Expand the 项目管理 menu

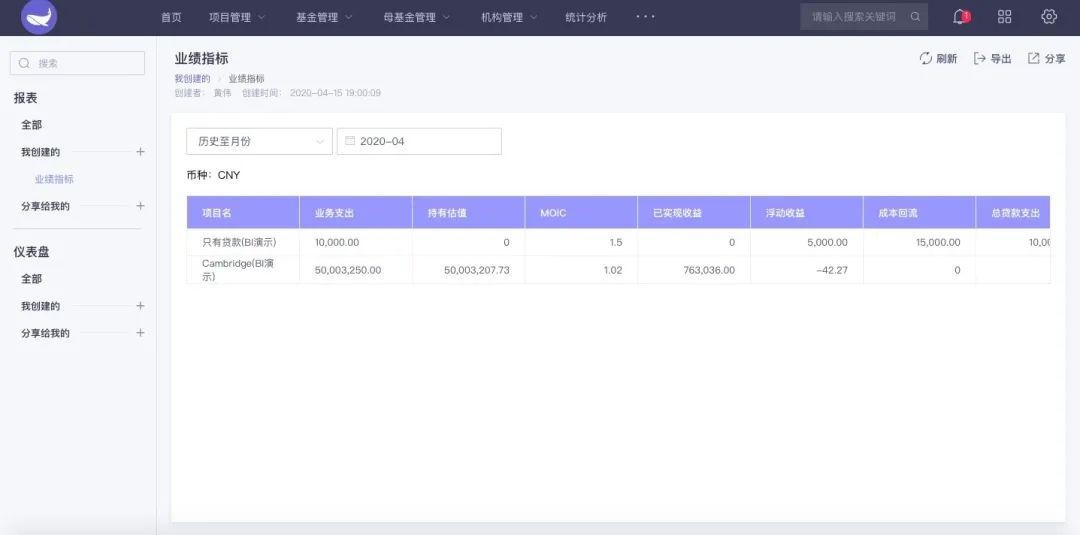coord(237,17)
